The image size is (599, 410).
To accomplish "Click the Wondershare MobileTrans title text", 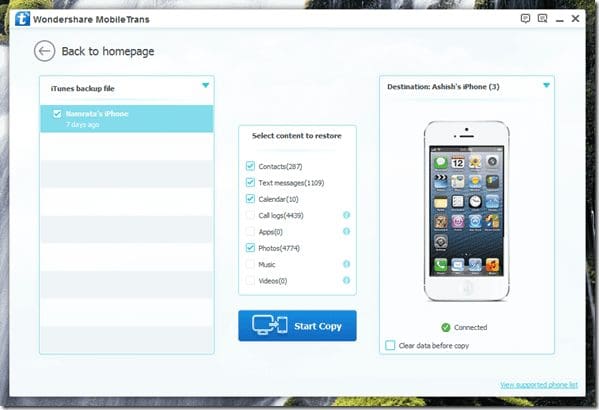I will pyautogui.click(x=91, y=19).
